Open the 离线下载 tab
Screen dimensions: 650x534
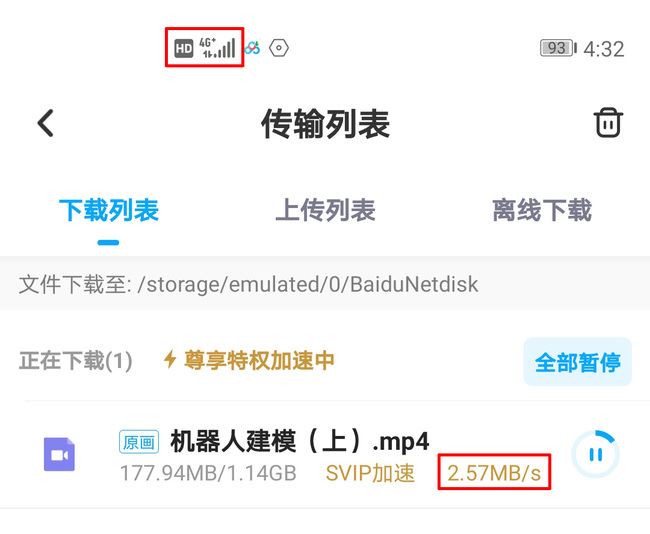click(542, 210)
